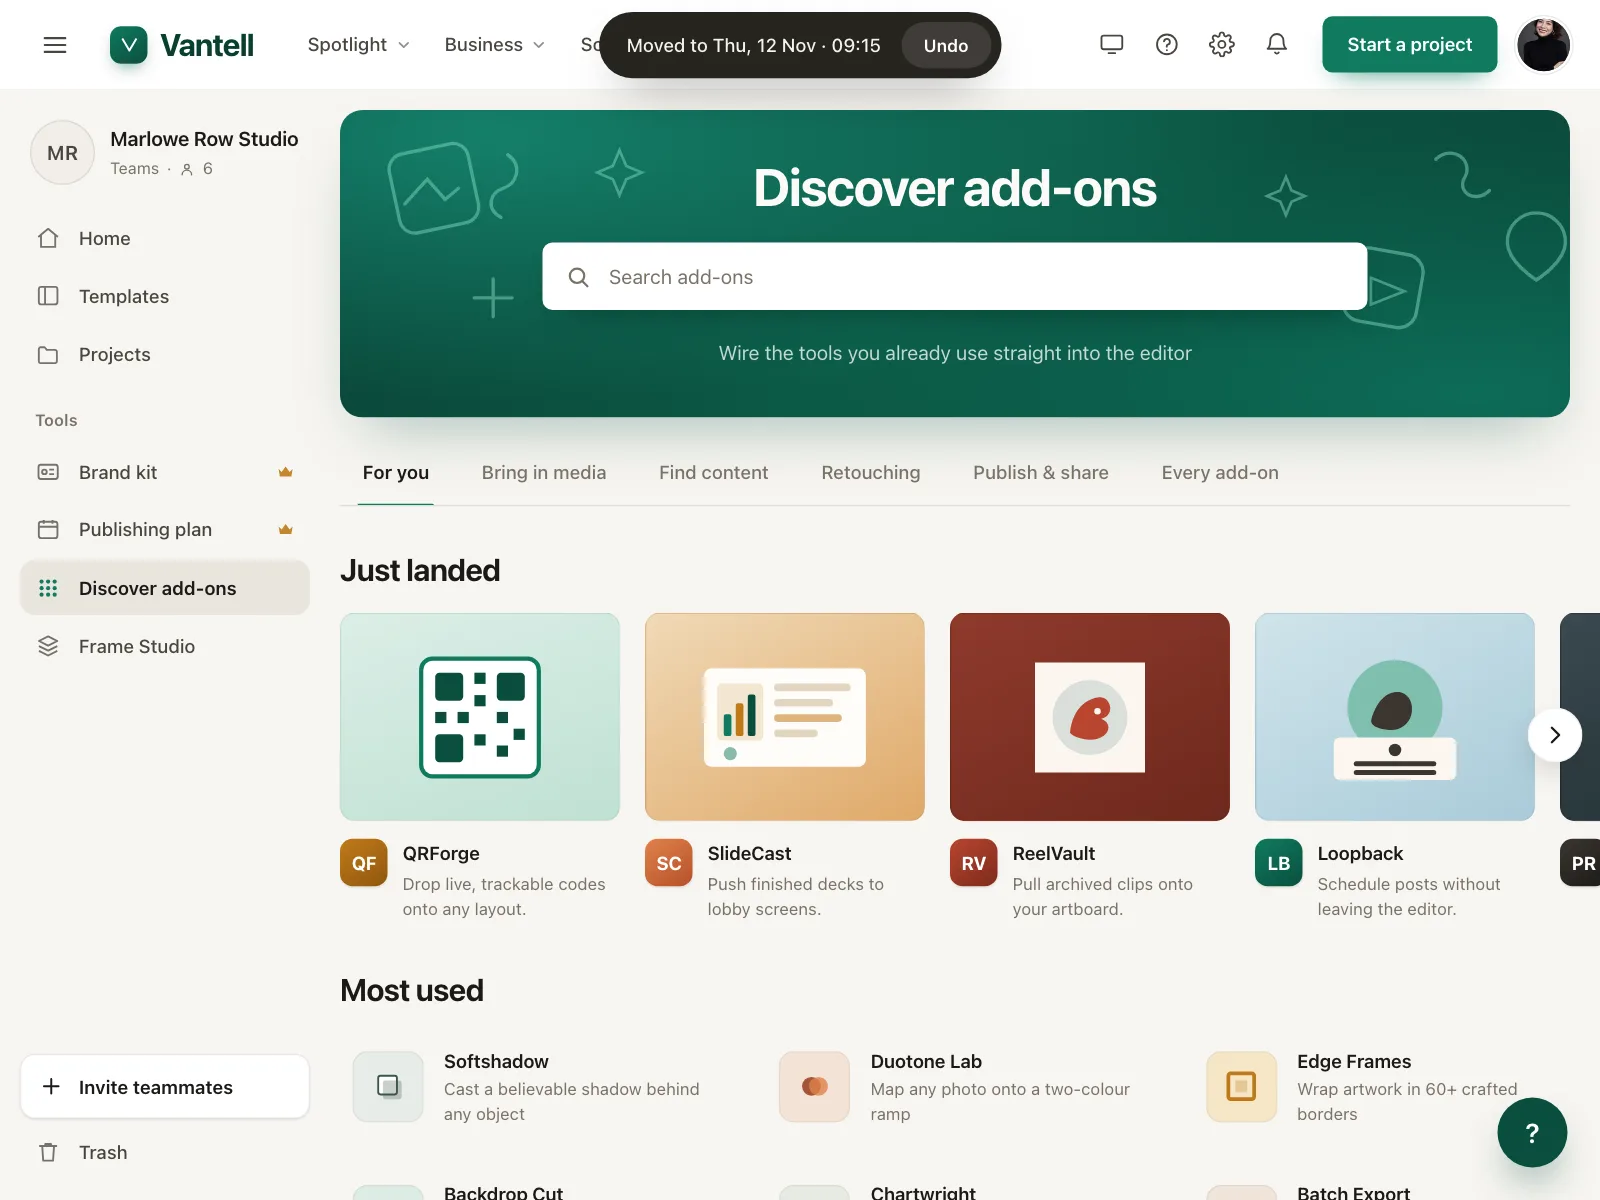Click the Teams member count 6
Viewport: 1600px width, 1200px height.
click(x=197, y=169)
